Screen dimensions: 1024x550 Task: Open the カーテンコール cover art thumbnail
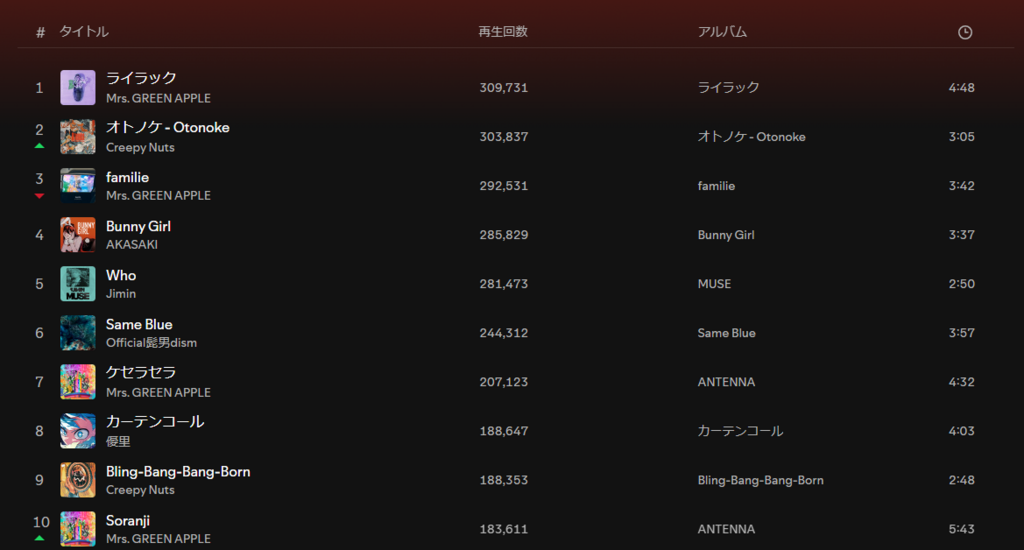pyautogui.click(x=78, y=430)
